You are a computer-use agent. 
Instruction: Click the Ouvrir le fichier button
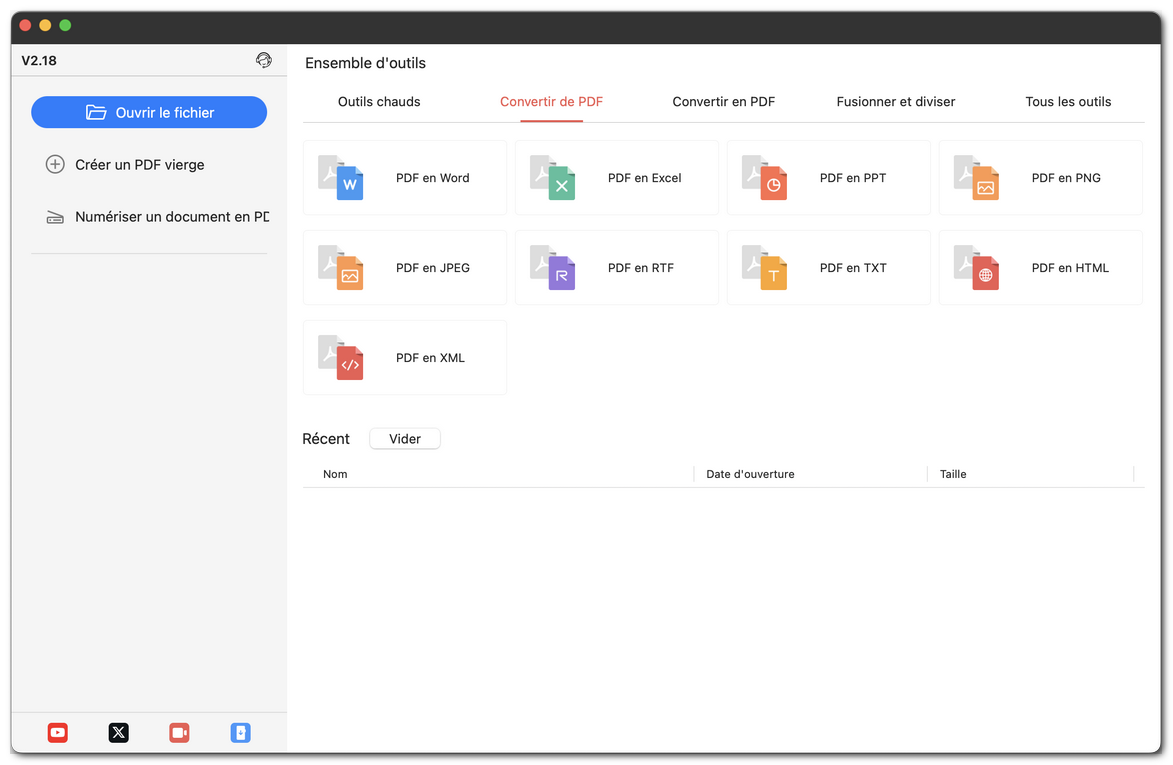149,112
